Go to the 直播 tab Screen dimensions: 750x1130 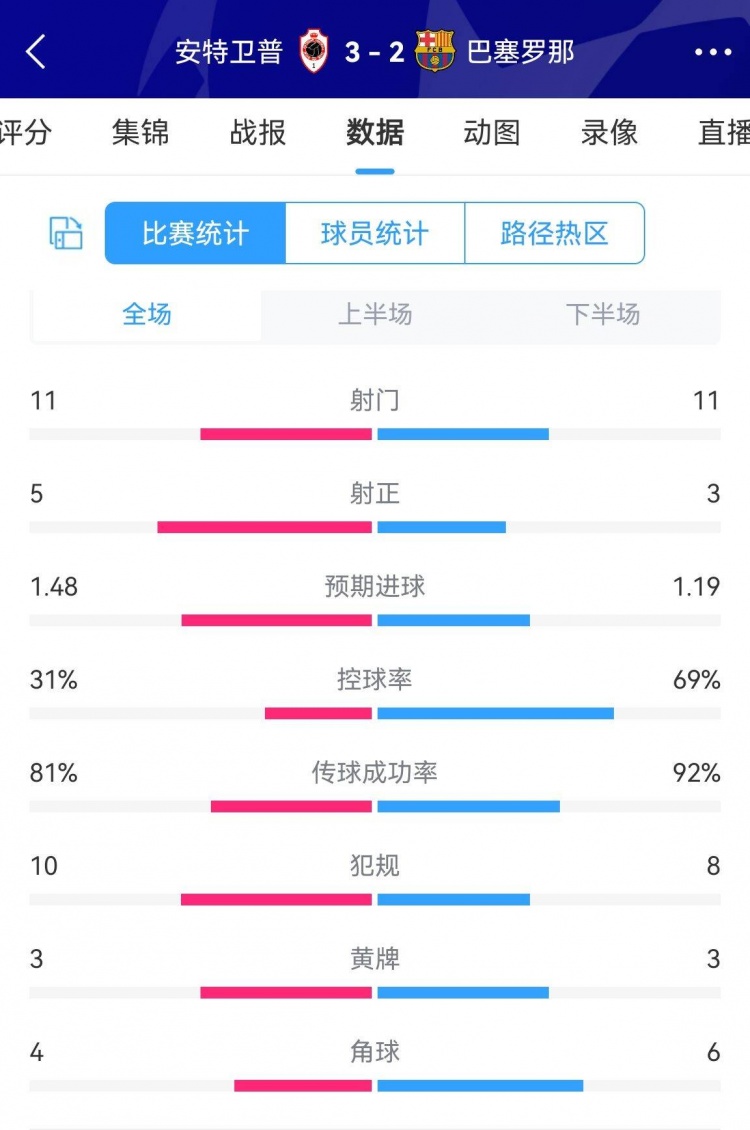click(723, 133)
